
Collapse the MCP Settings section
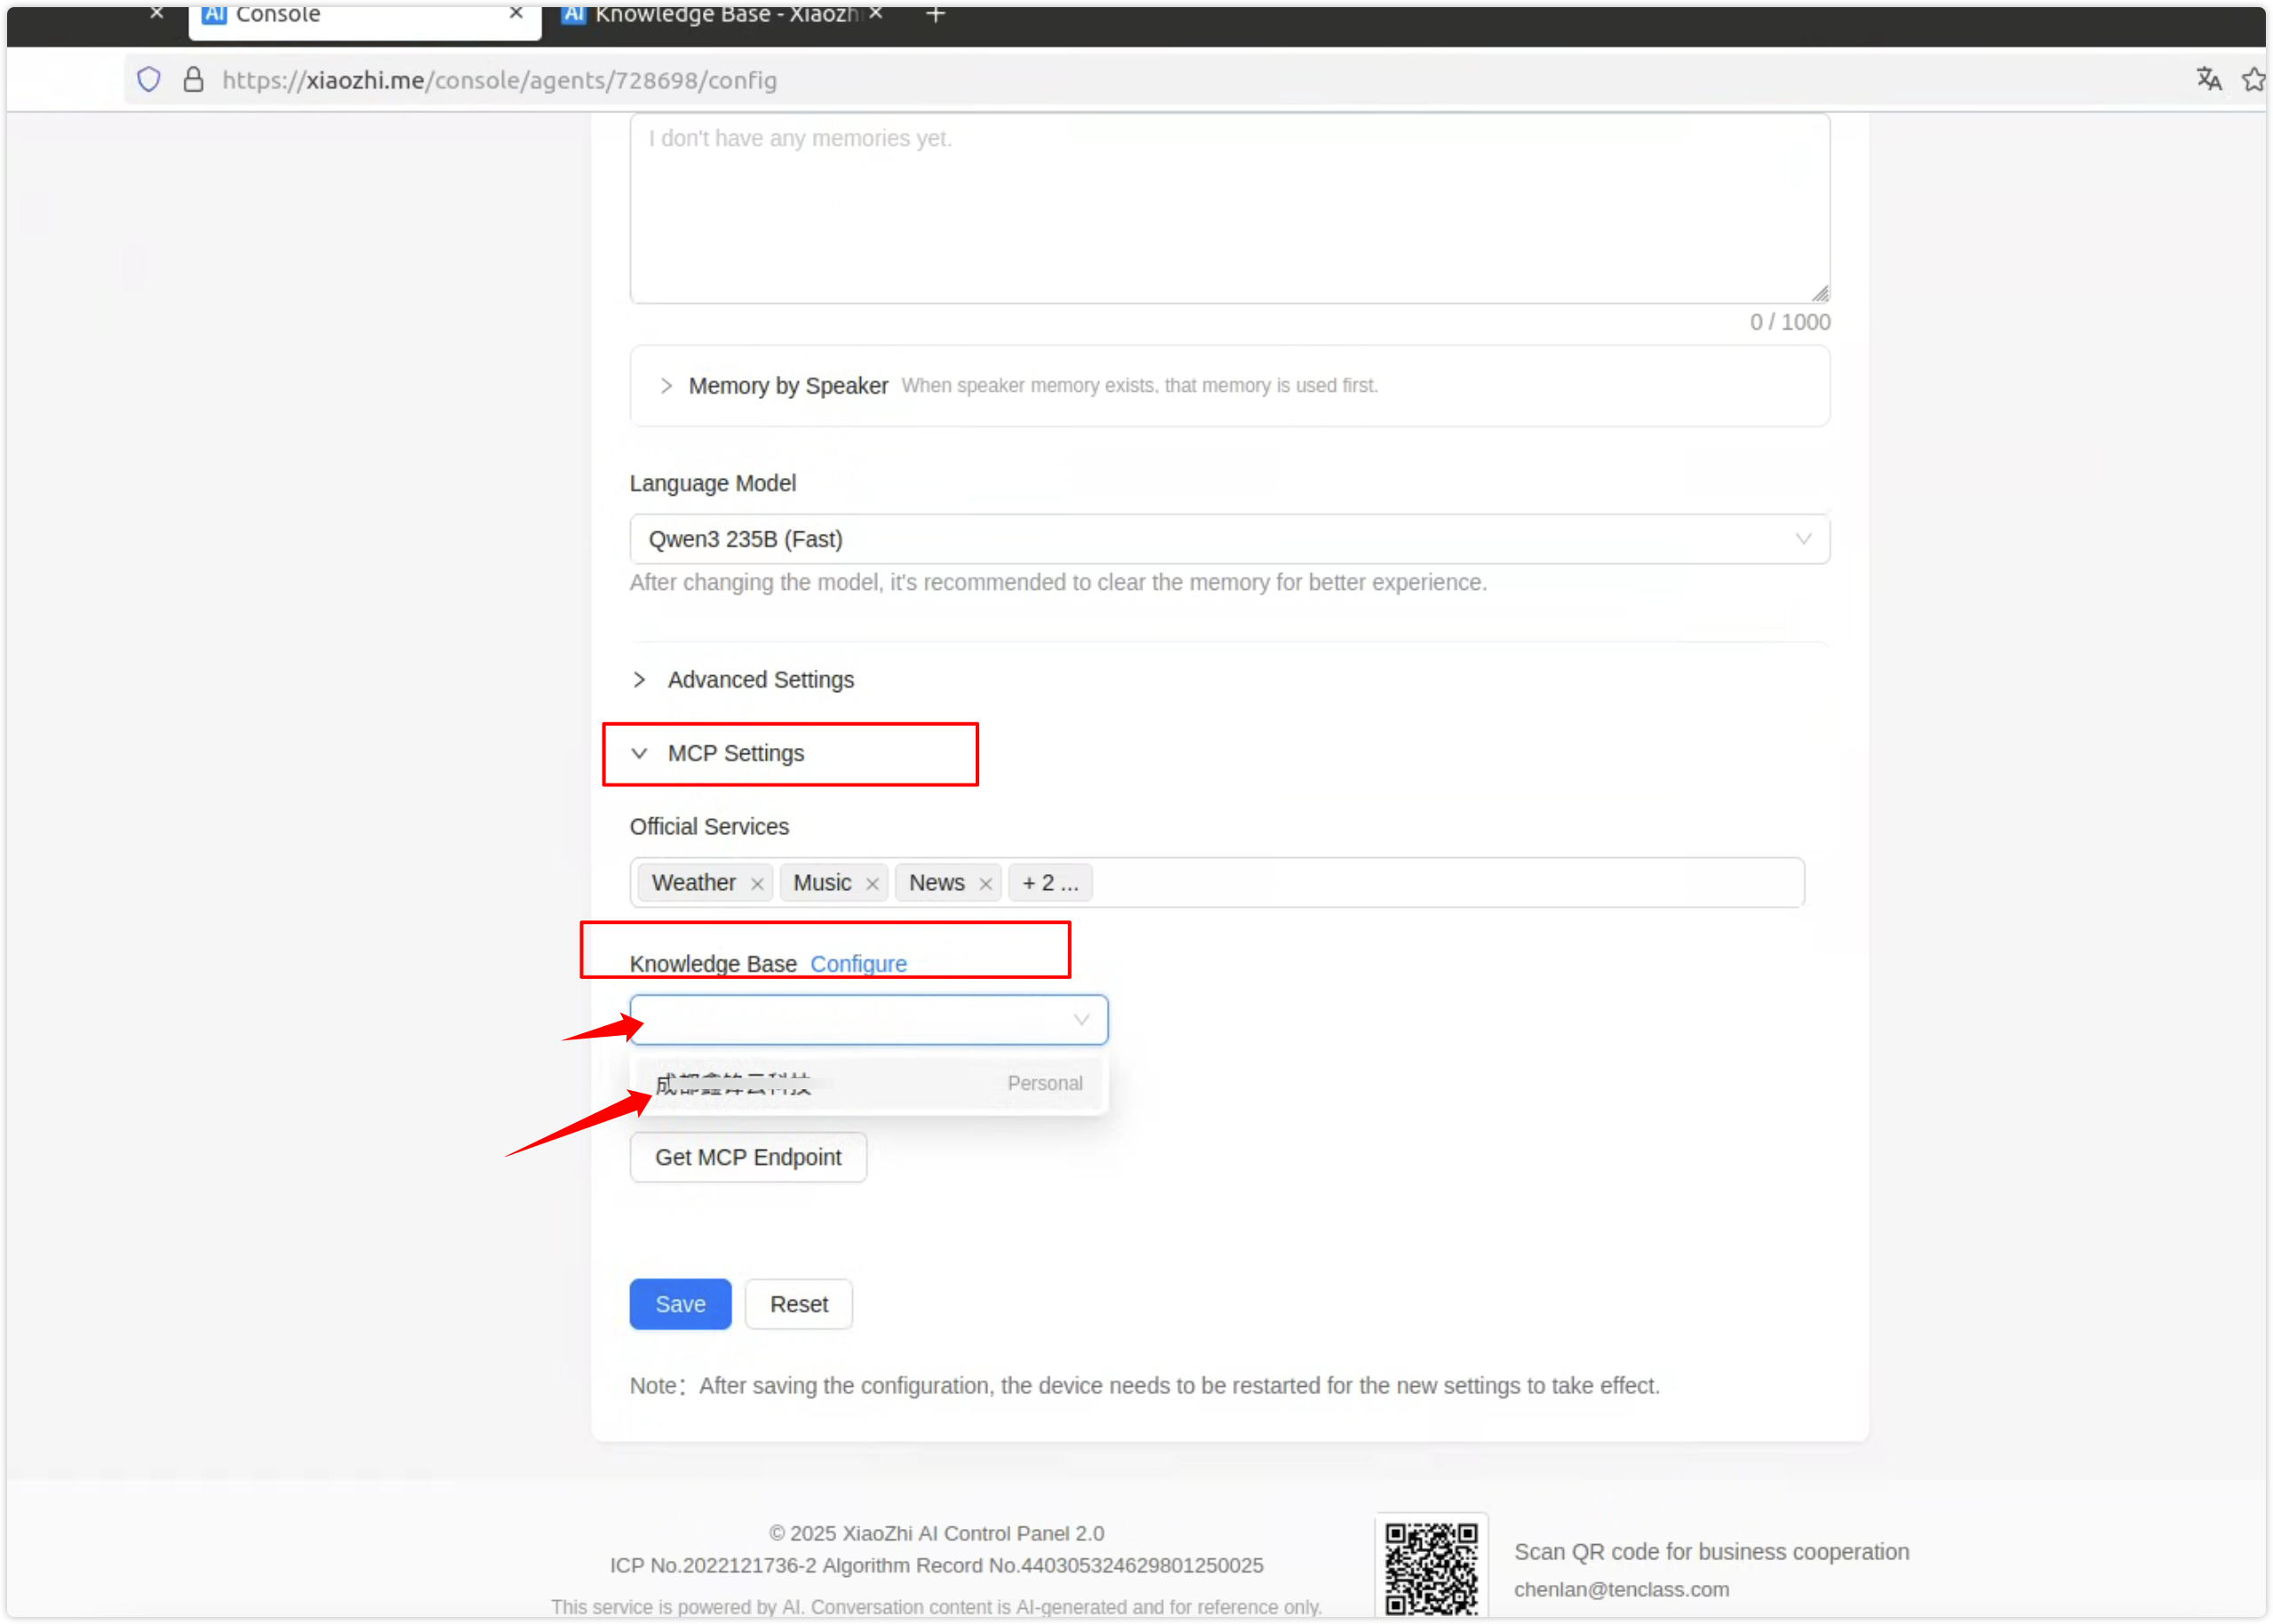tap(718, 753)
